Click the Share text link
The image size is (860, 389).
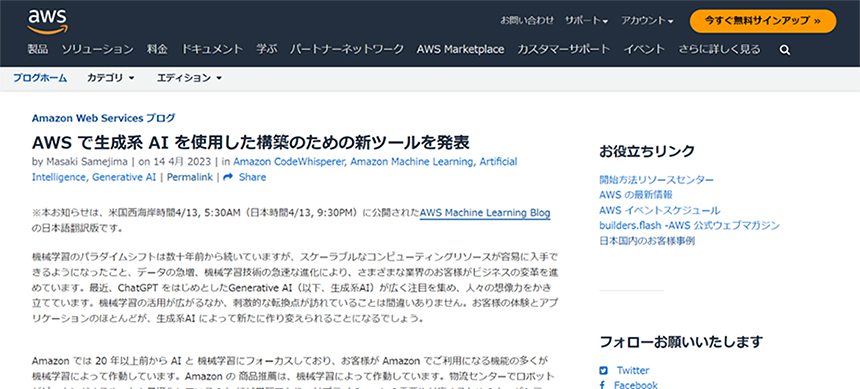point(252,177)
